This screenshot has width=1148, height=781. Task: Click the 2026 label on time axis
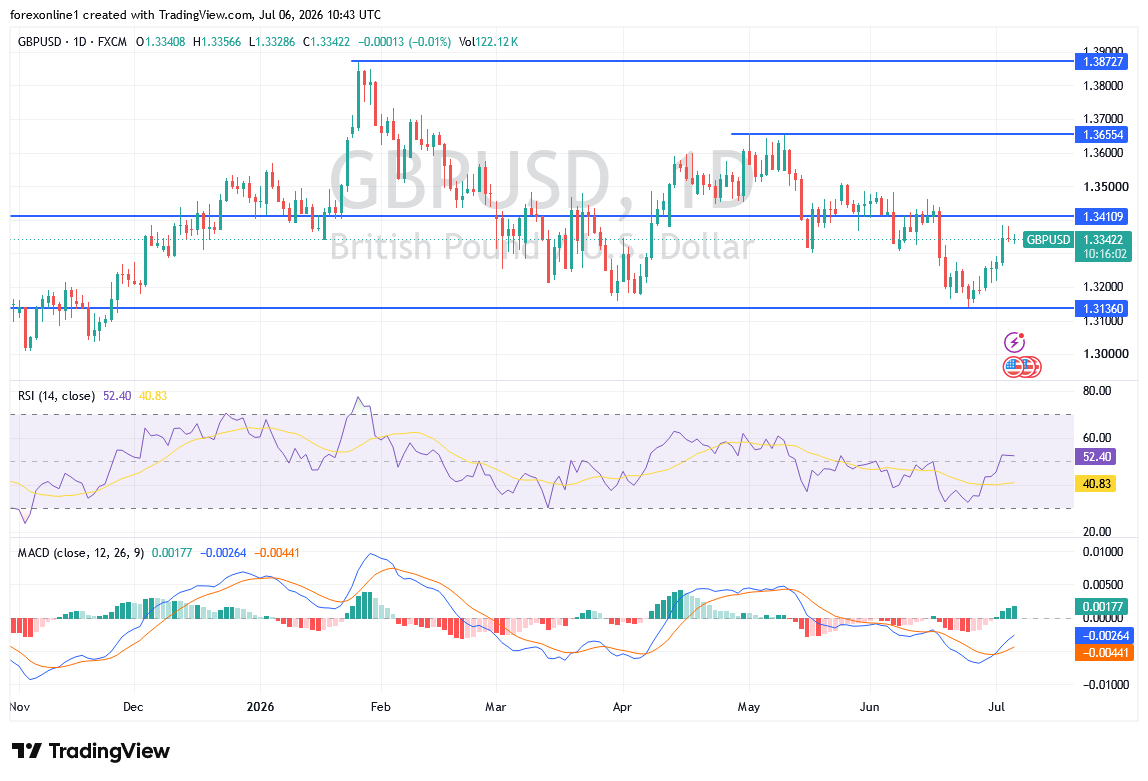click(x=260, y=706)
